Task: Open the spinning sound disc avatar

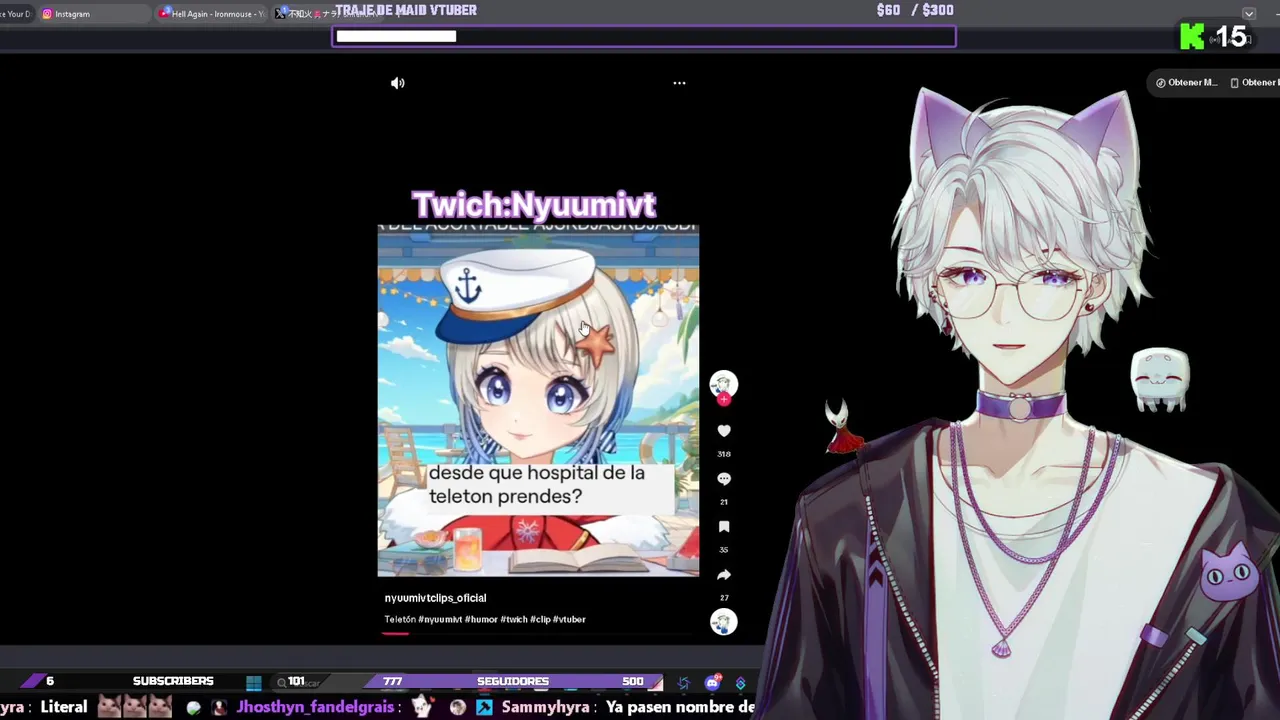Action: pos(723,622)
